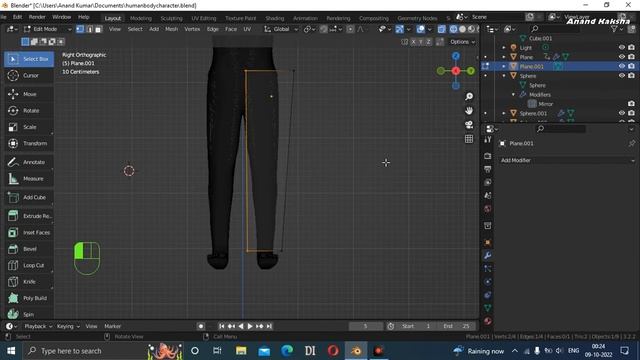Play the animation forward
640x360 pixels.
click(x=250, y=326)
